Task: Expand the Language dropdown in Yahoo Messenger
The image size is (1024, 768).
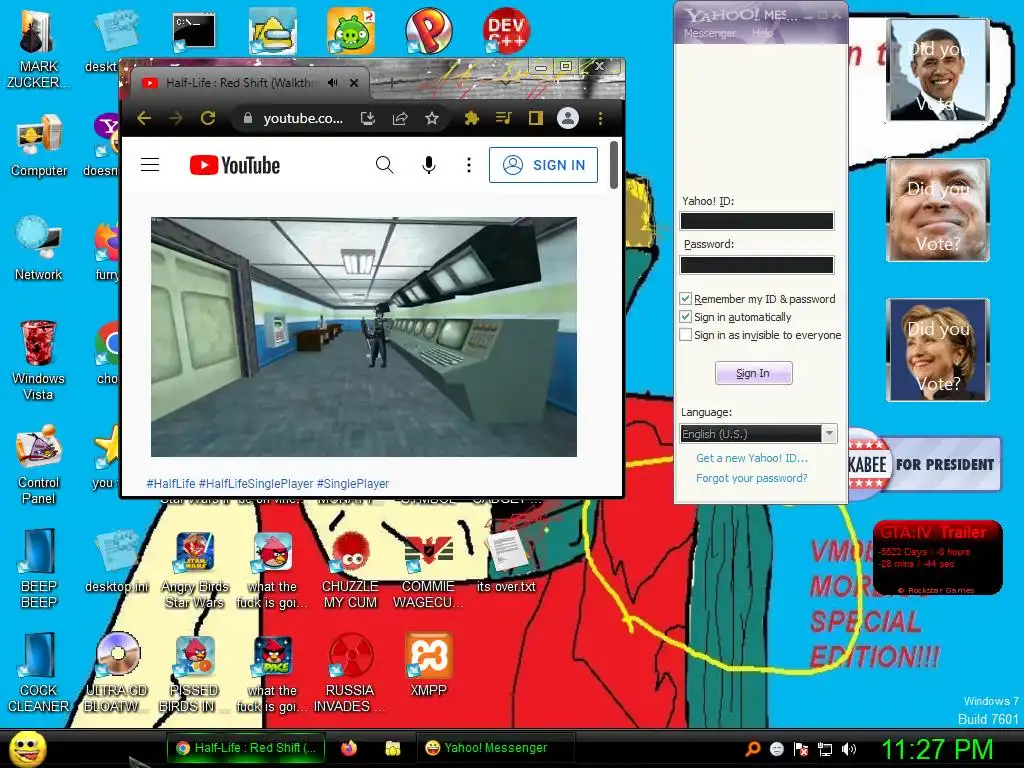Action: [829, 433]
